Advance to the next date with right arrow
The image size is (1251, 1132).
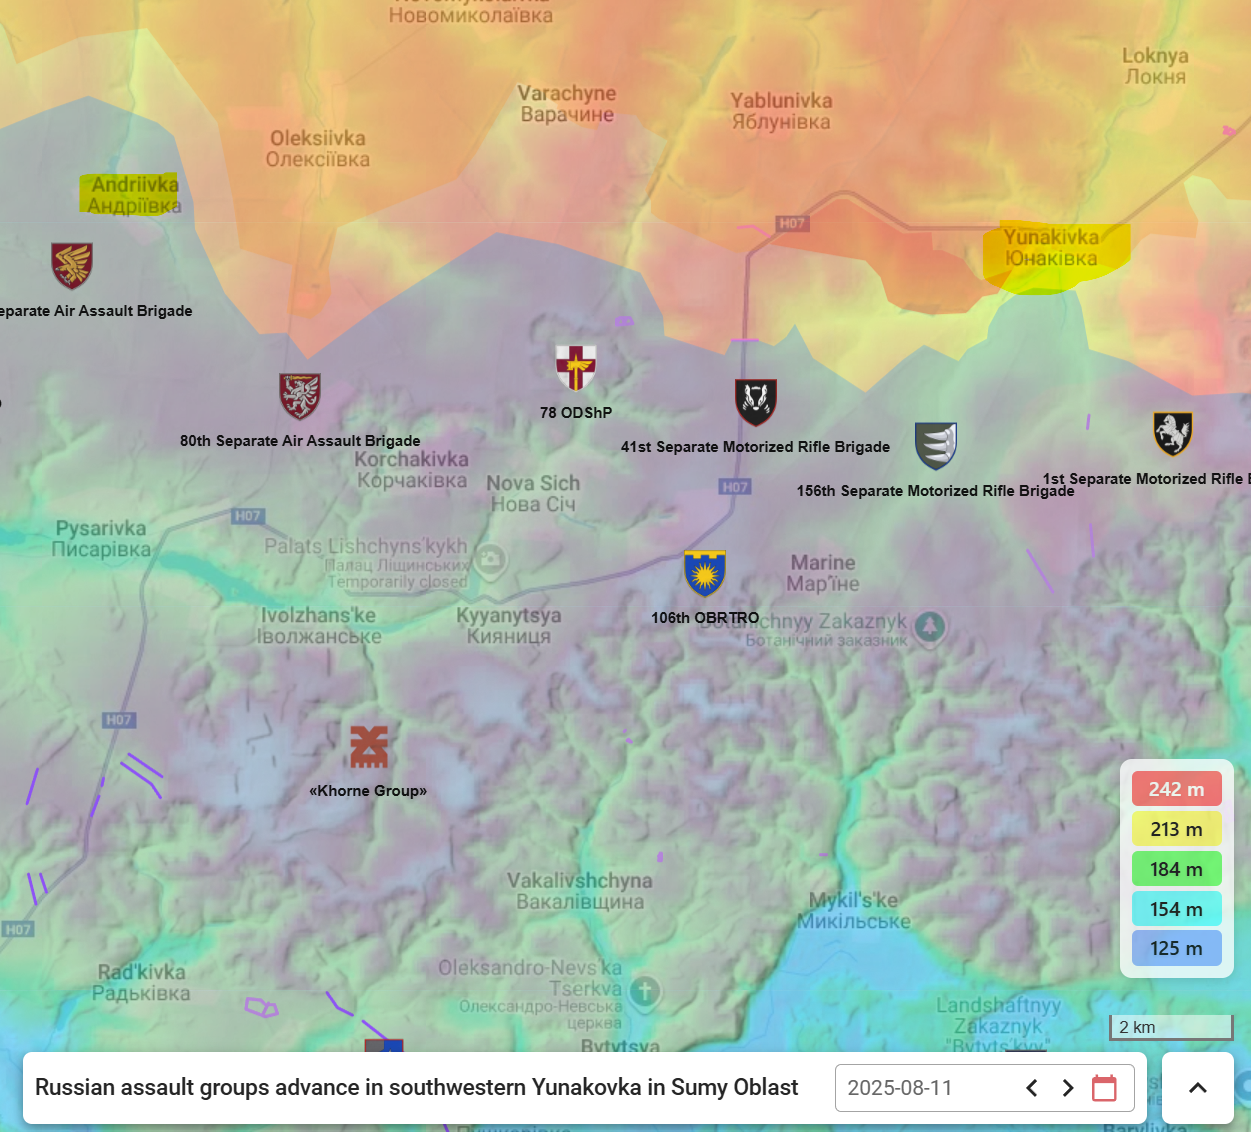(1068, 1088)
